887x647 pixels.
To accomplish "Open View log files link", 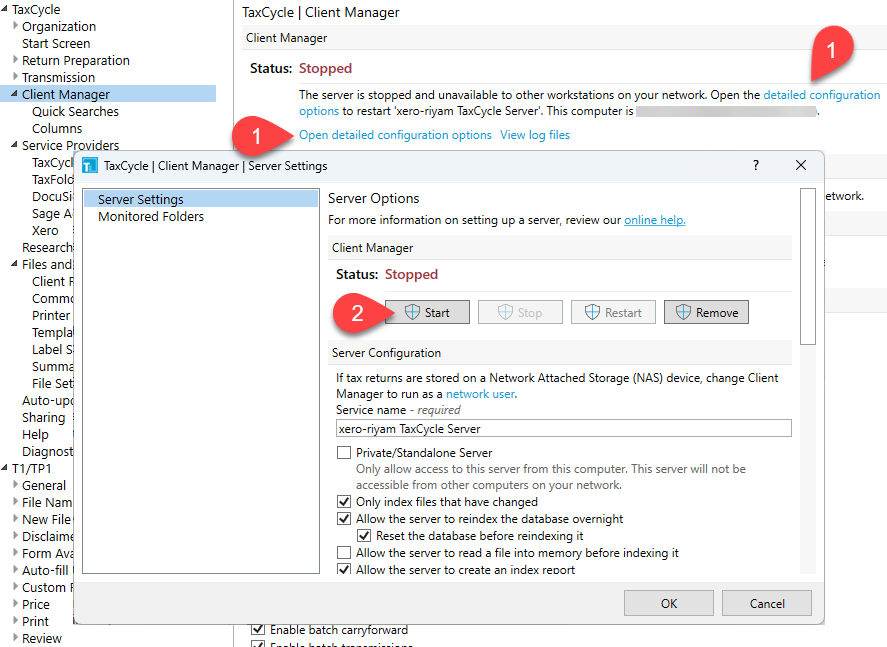I will [535, 135].
